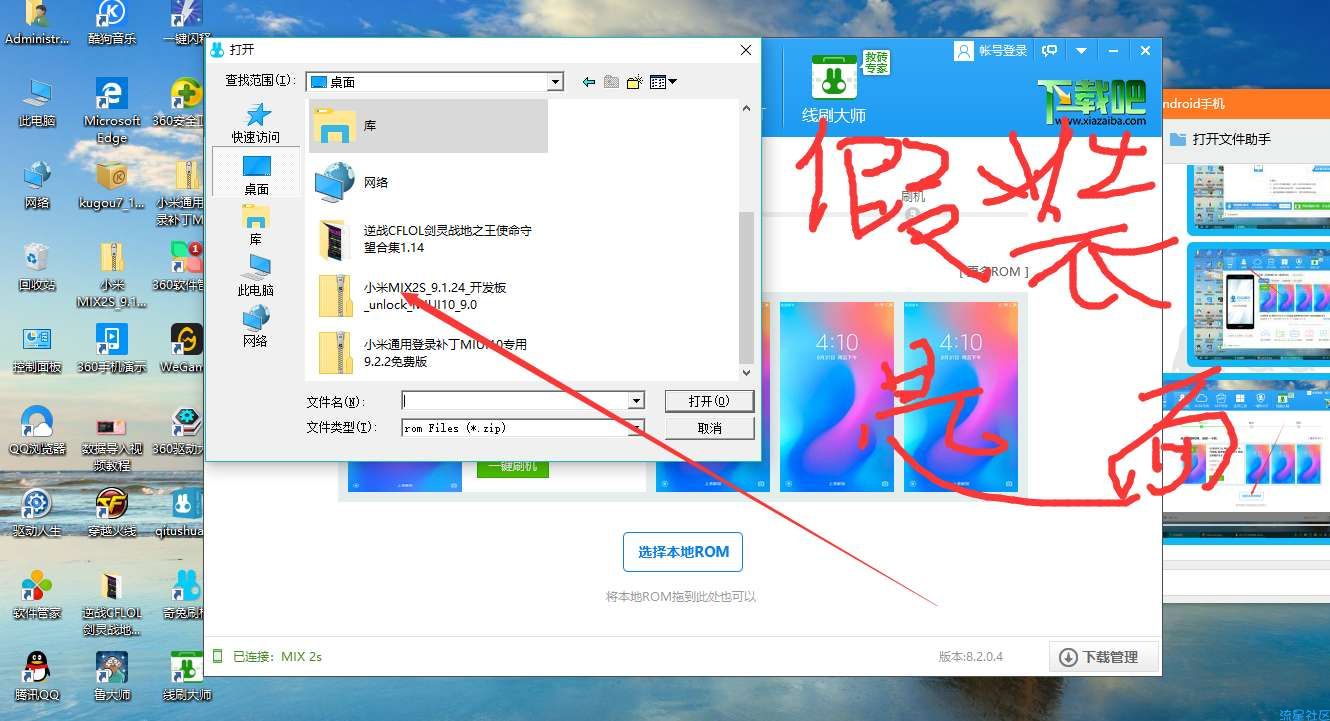Screen dimensions: 1330x721
Task: Go back to previous folder in Open dialog
Action: tap(589, 82)
